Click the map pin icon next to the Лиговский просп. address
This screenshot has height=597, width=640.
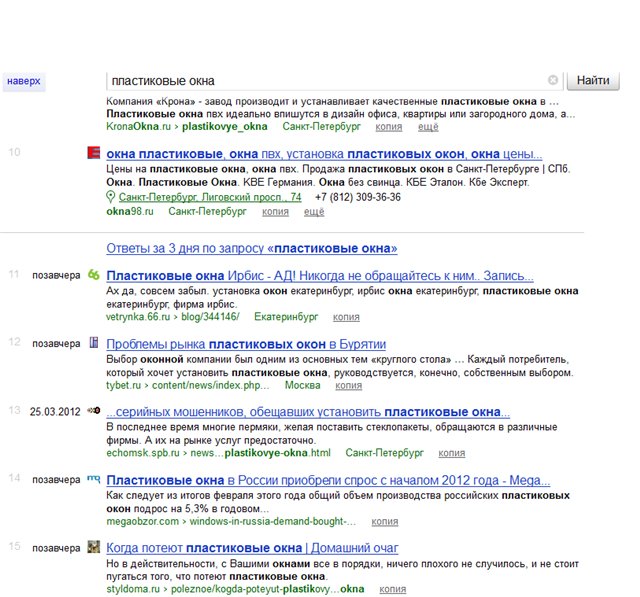[x=110, y=197]
